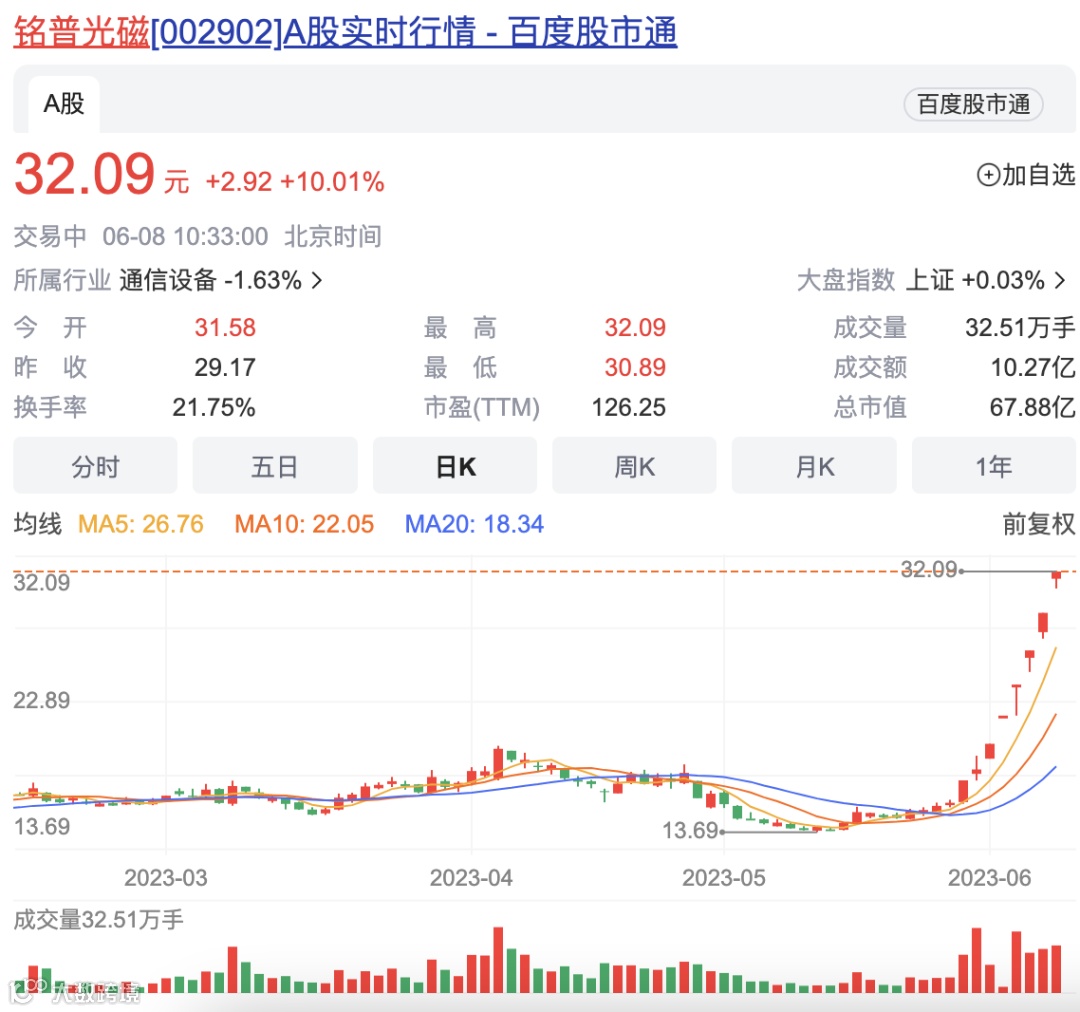Image resolution: width=1080 pixels, height=1012 pixels.
Task: Click the current price 32.09
Action: pos(85,174)
